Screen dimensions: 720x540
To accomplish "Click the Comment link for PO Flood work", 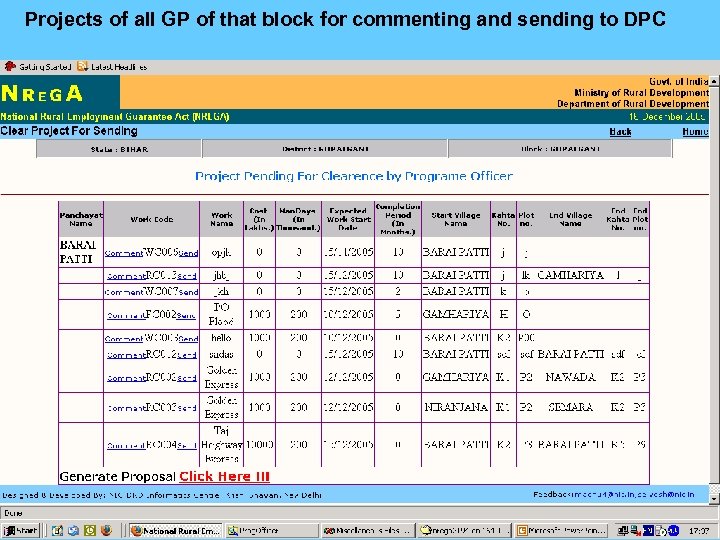I will (x=126, y=315).
